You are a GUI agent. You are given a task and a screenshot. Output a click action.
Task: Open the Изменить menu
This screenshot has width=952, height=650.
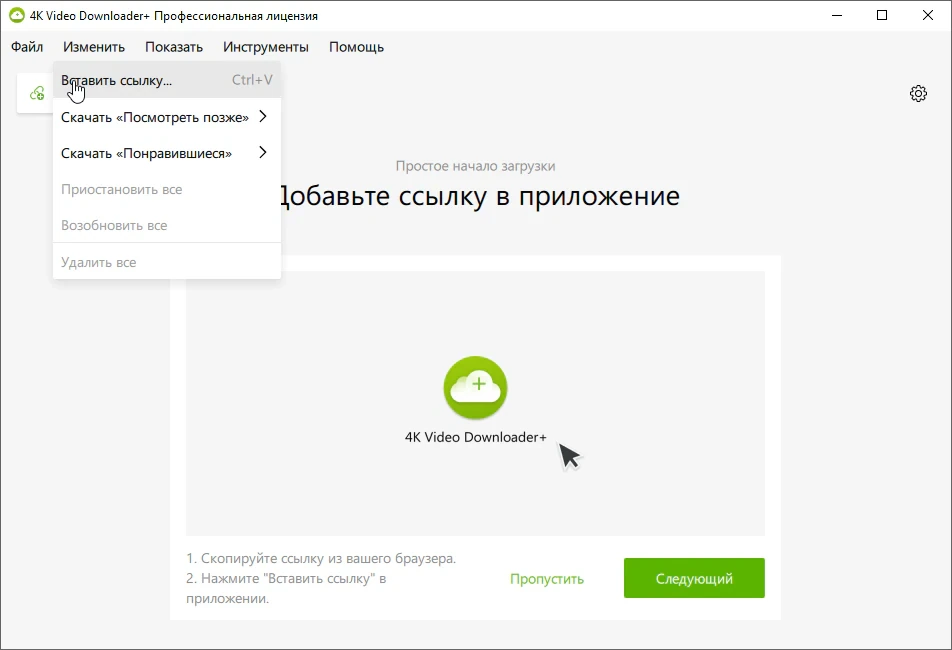(x=94, y=47)
